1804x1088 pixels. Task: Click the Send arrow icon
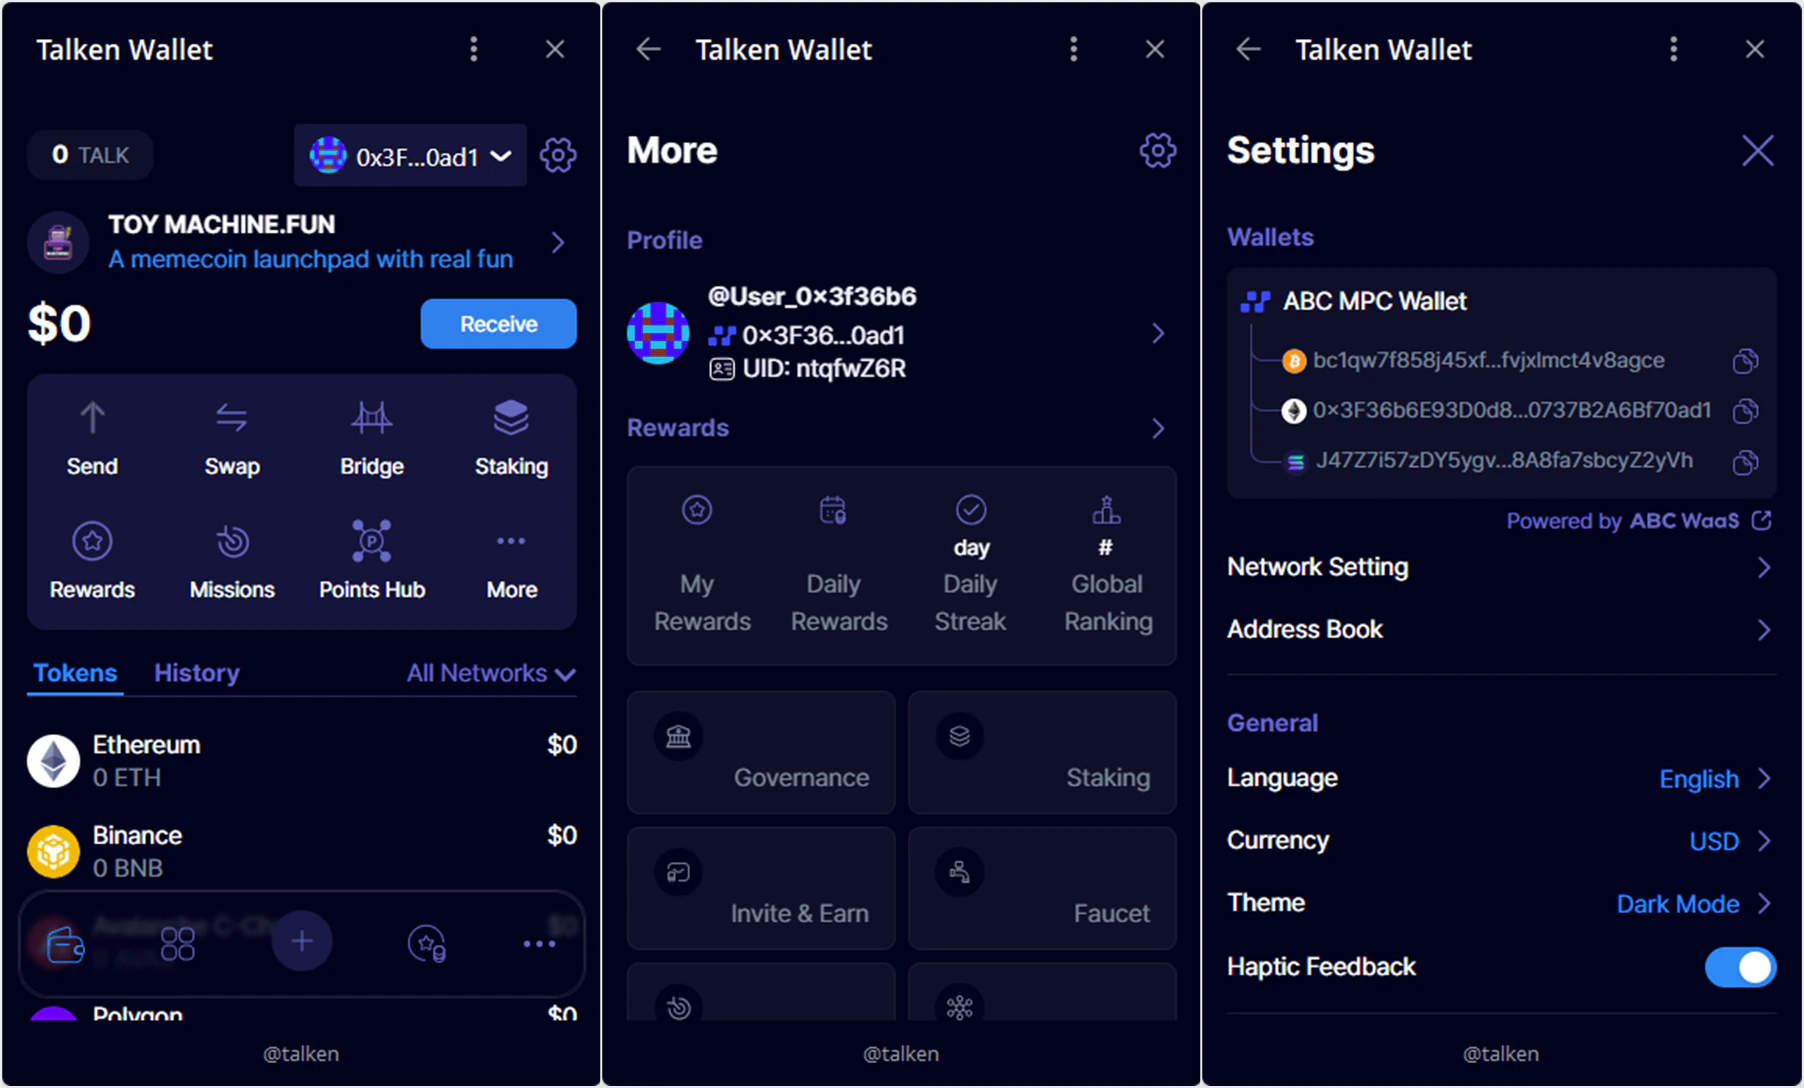tap(92, 418)
